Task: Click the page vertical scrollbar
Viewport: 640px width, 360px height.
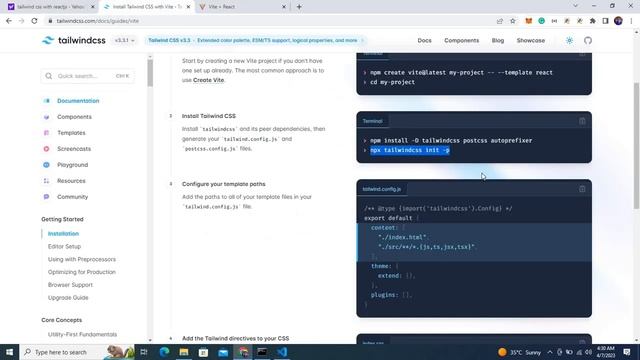Action: coord(636,147)
